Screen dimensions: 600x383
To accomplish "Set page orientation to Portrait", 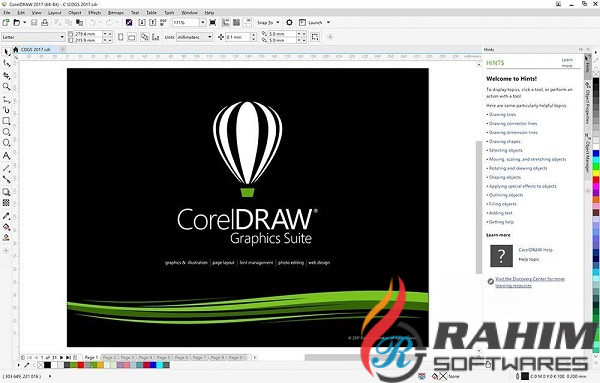I will (x=121, y=37).
